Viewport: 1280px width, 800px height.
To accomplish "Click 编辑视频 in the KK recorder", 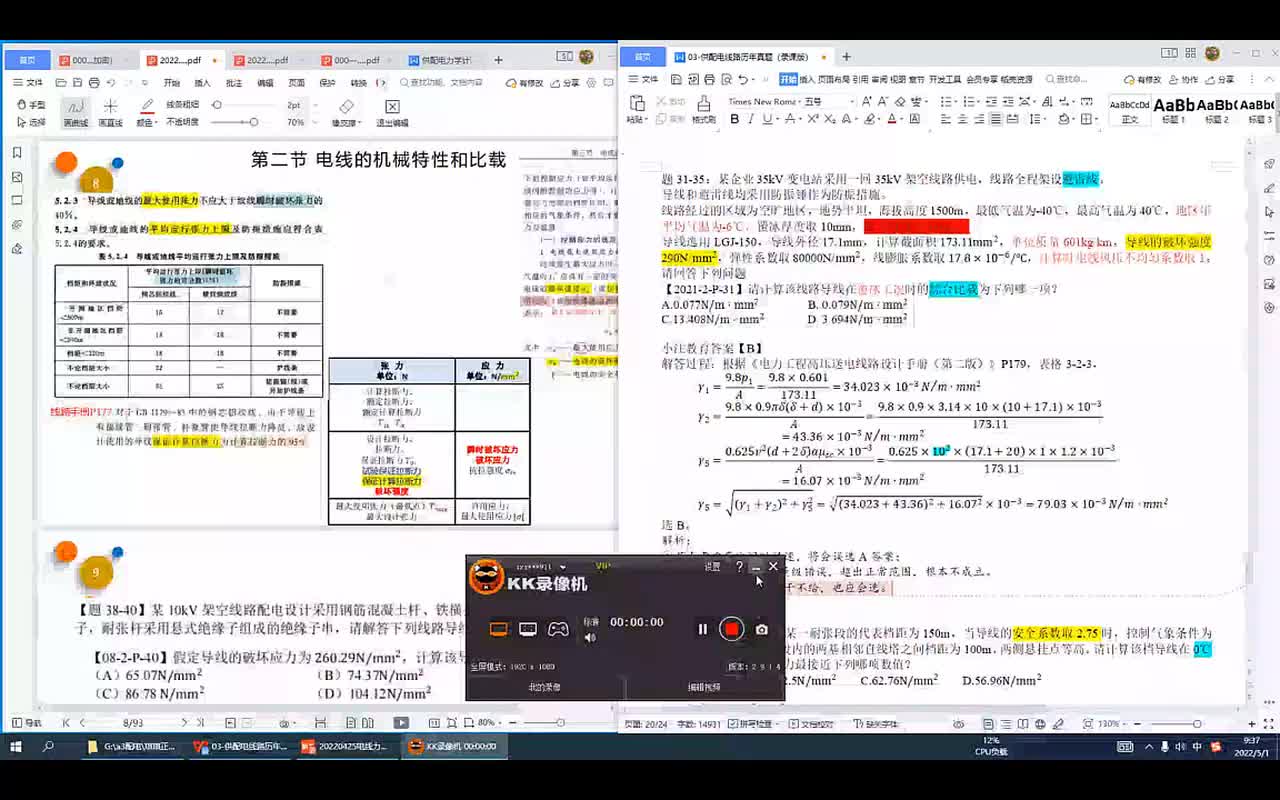I will click(x=703, y=687).
